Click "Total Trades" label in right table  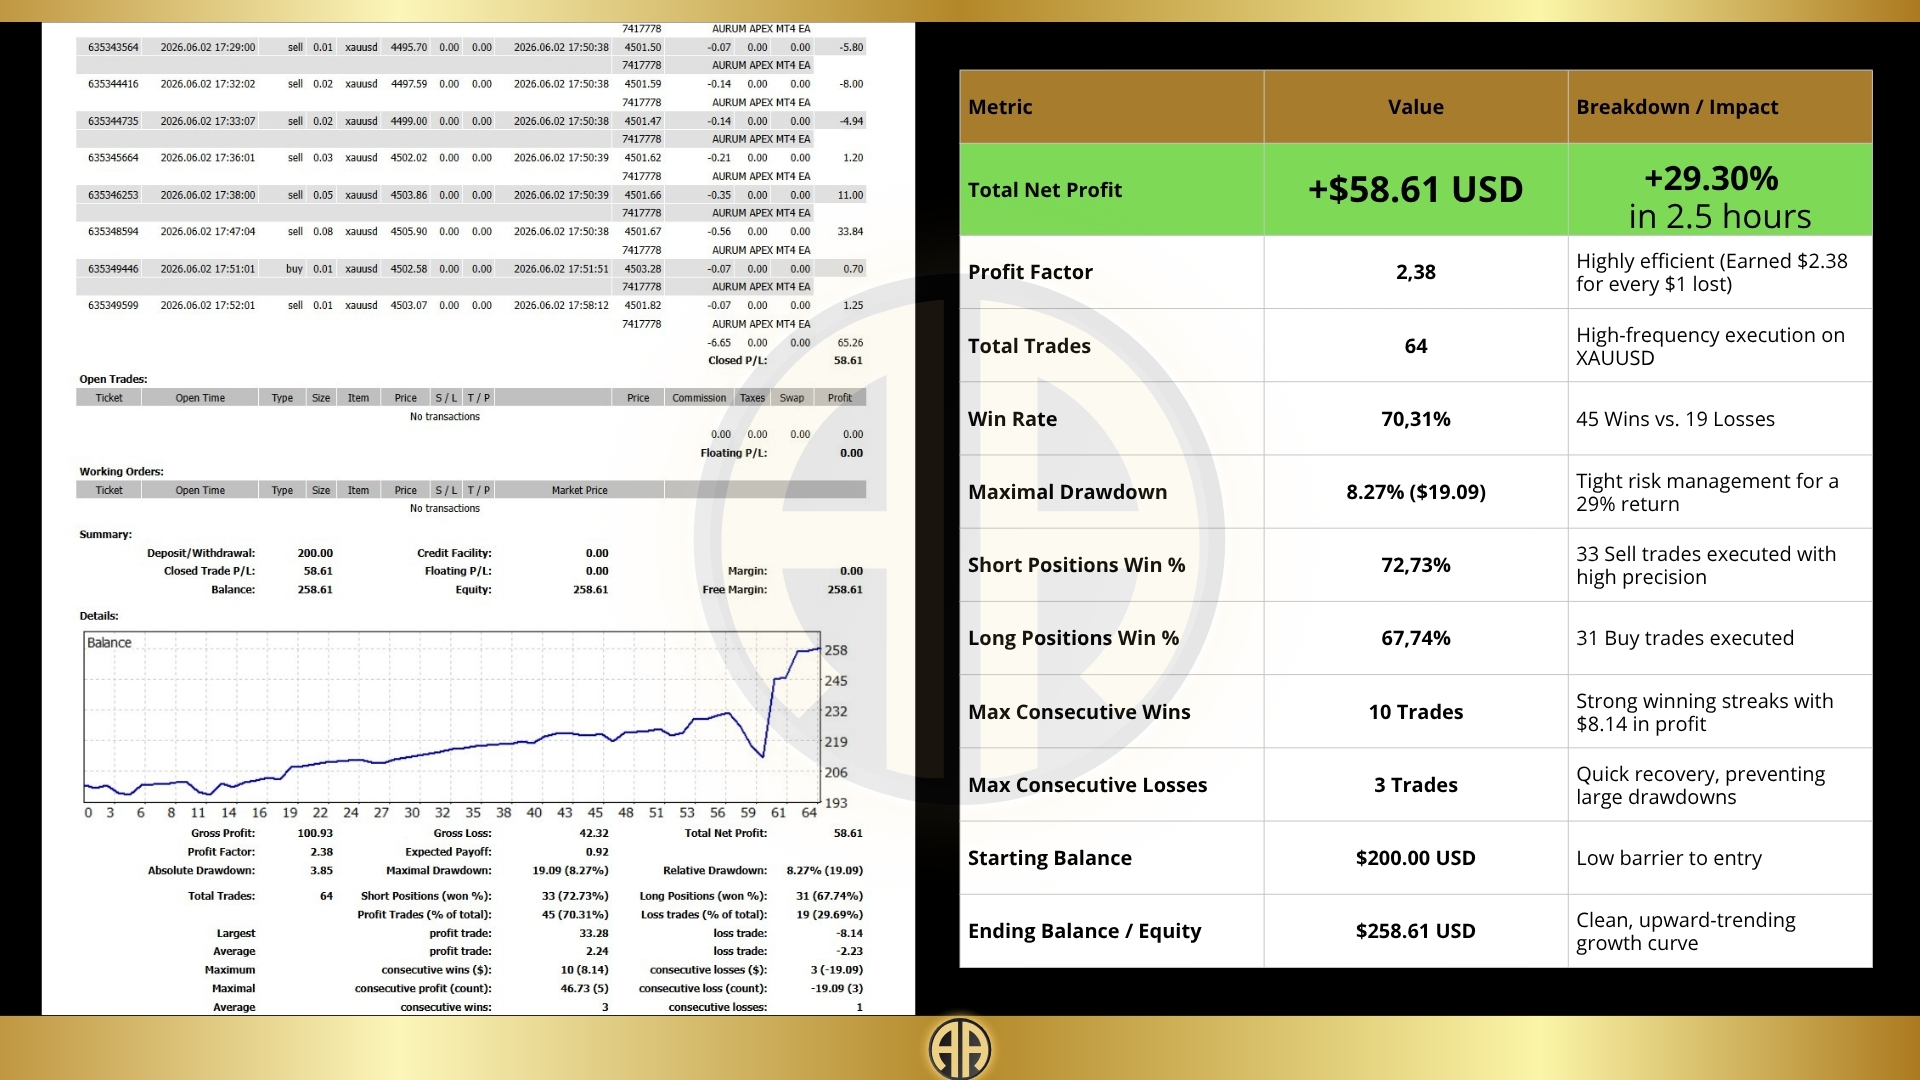(1029, 346)
